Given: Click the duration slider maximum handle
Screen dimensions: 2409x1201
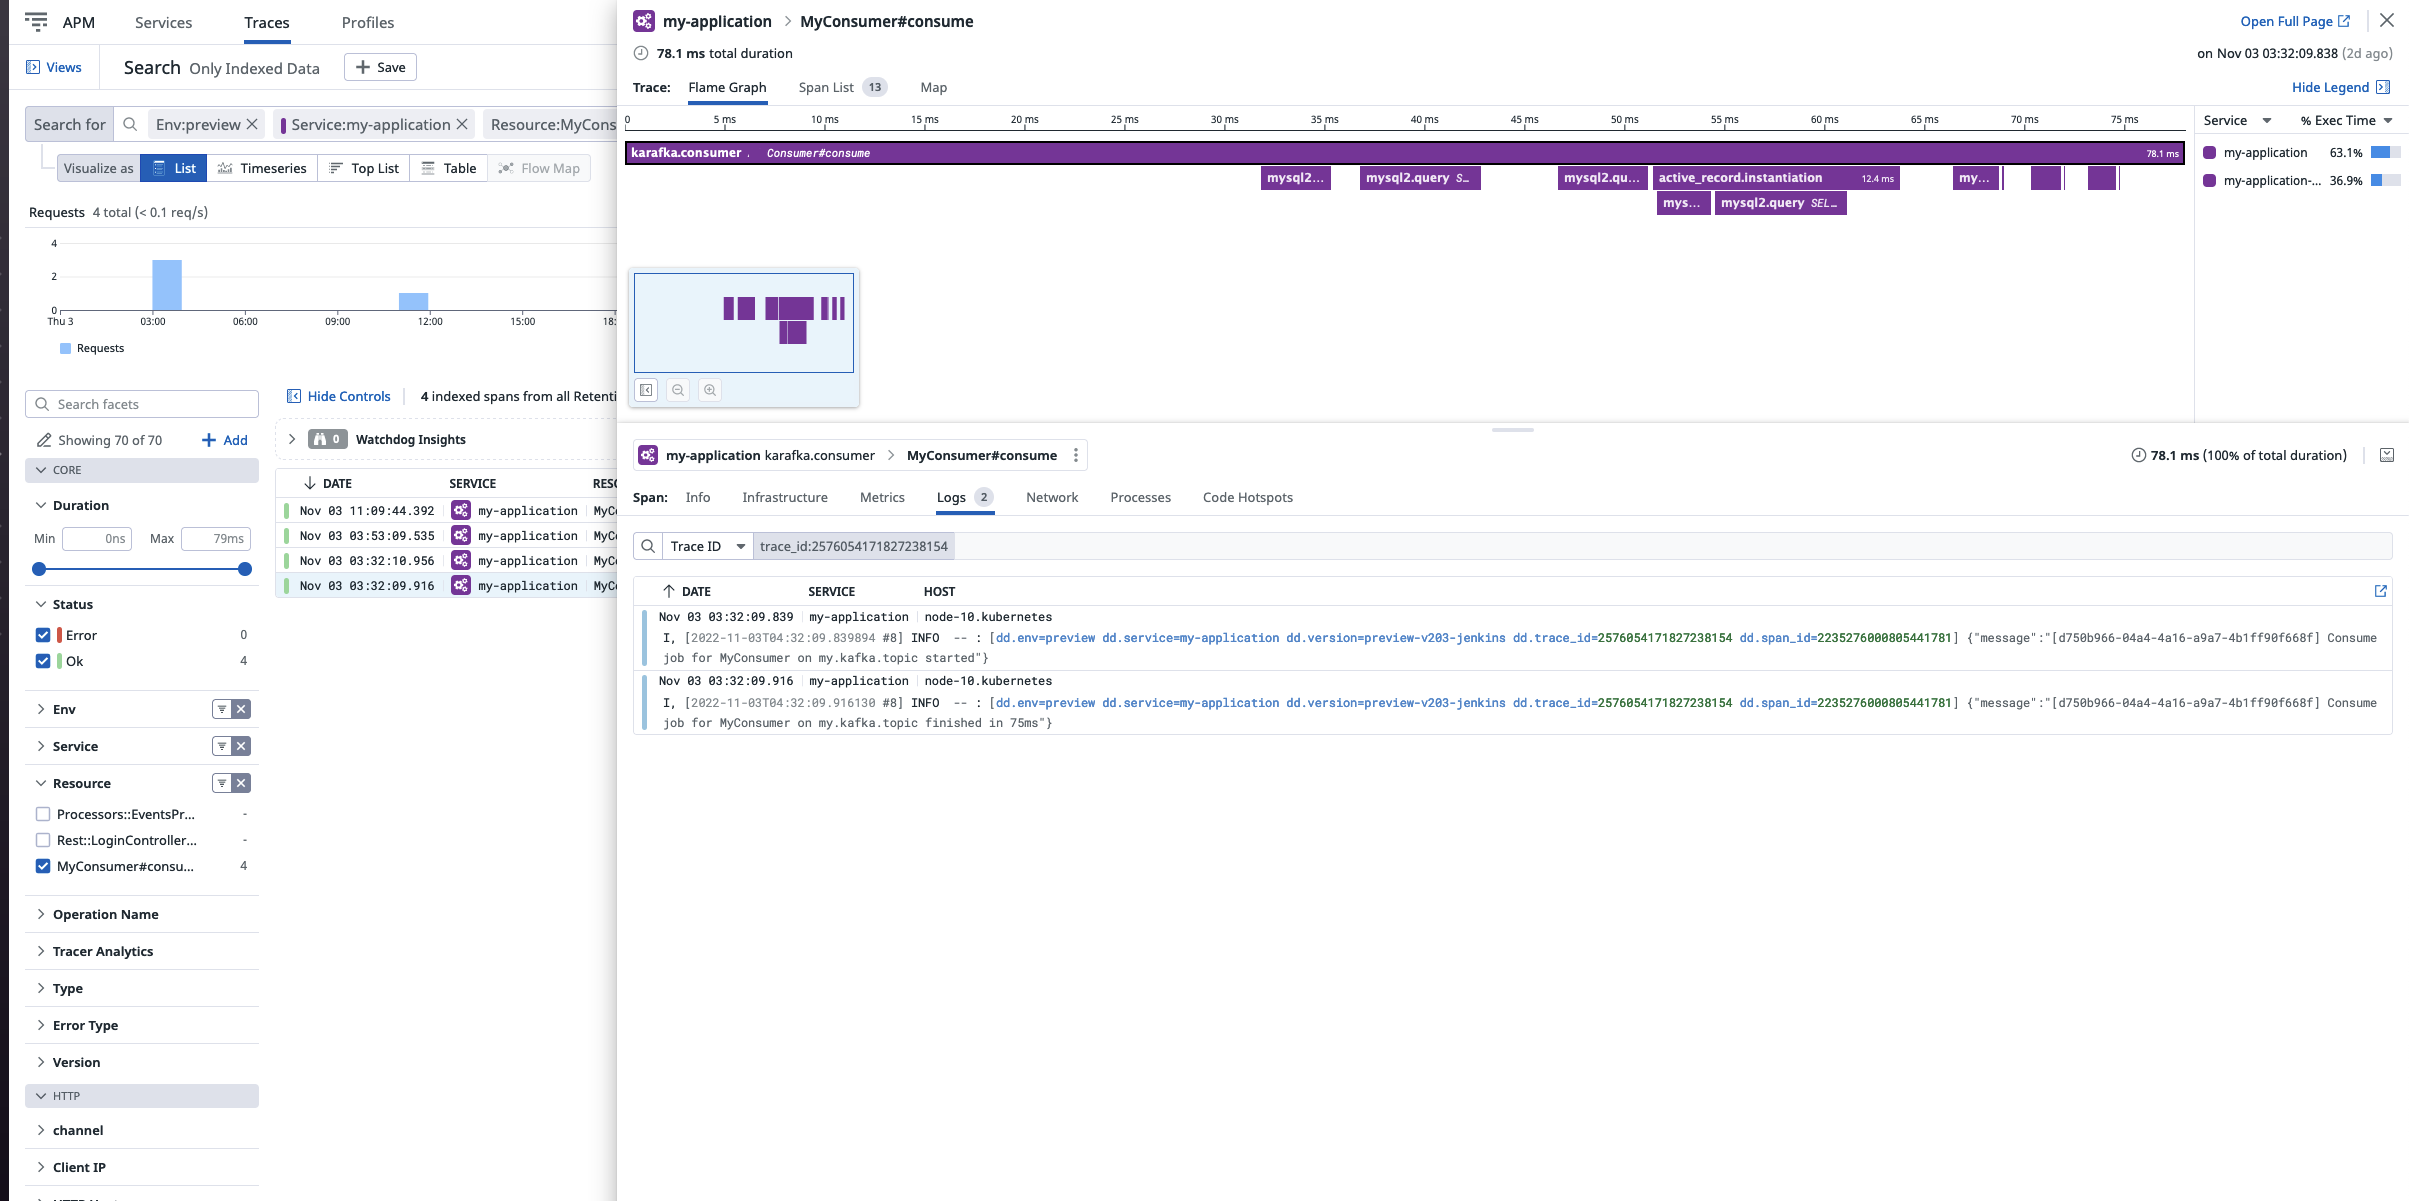Looking at the screenshot, I should pos(245,569).
